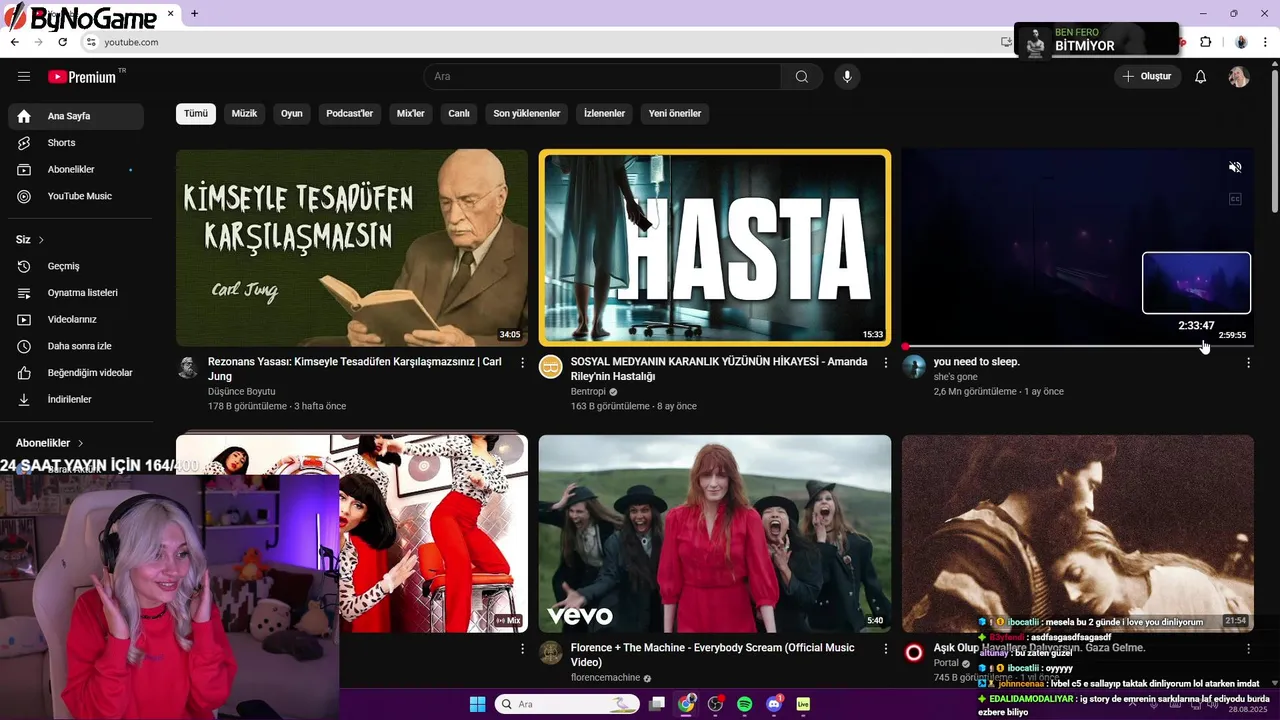This screenshot has height=720, width=1280.
Task: Open the Everybody Scream video thumbnail
Action: click(715, 533)
